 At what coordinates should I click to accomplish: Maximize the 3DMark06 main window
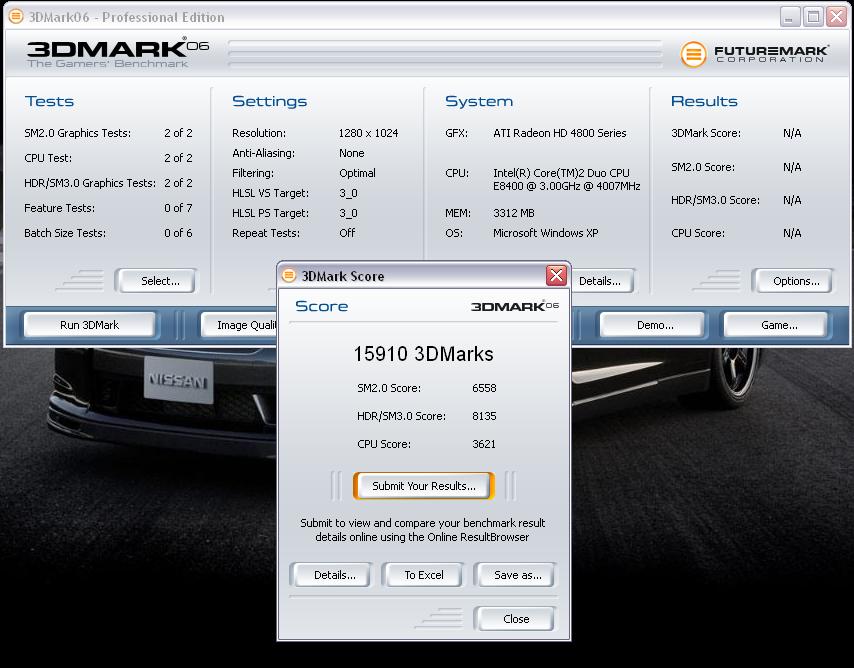(x=813, y=17)
